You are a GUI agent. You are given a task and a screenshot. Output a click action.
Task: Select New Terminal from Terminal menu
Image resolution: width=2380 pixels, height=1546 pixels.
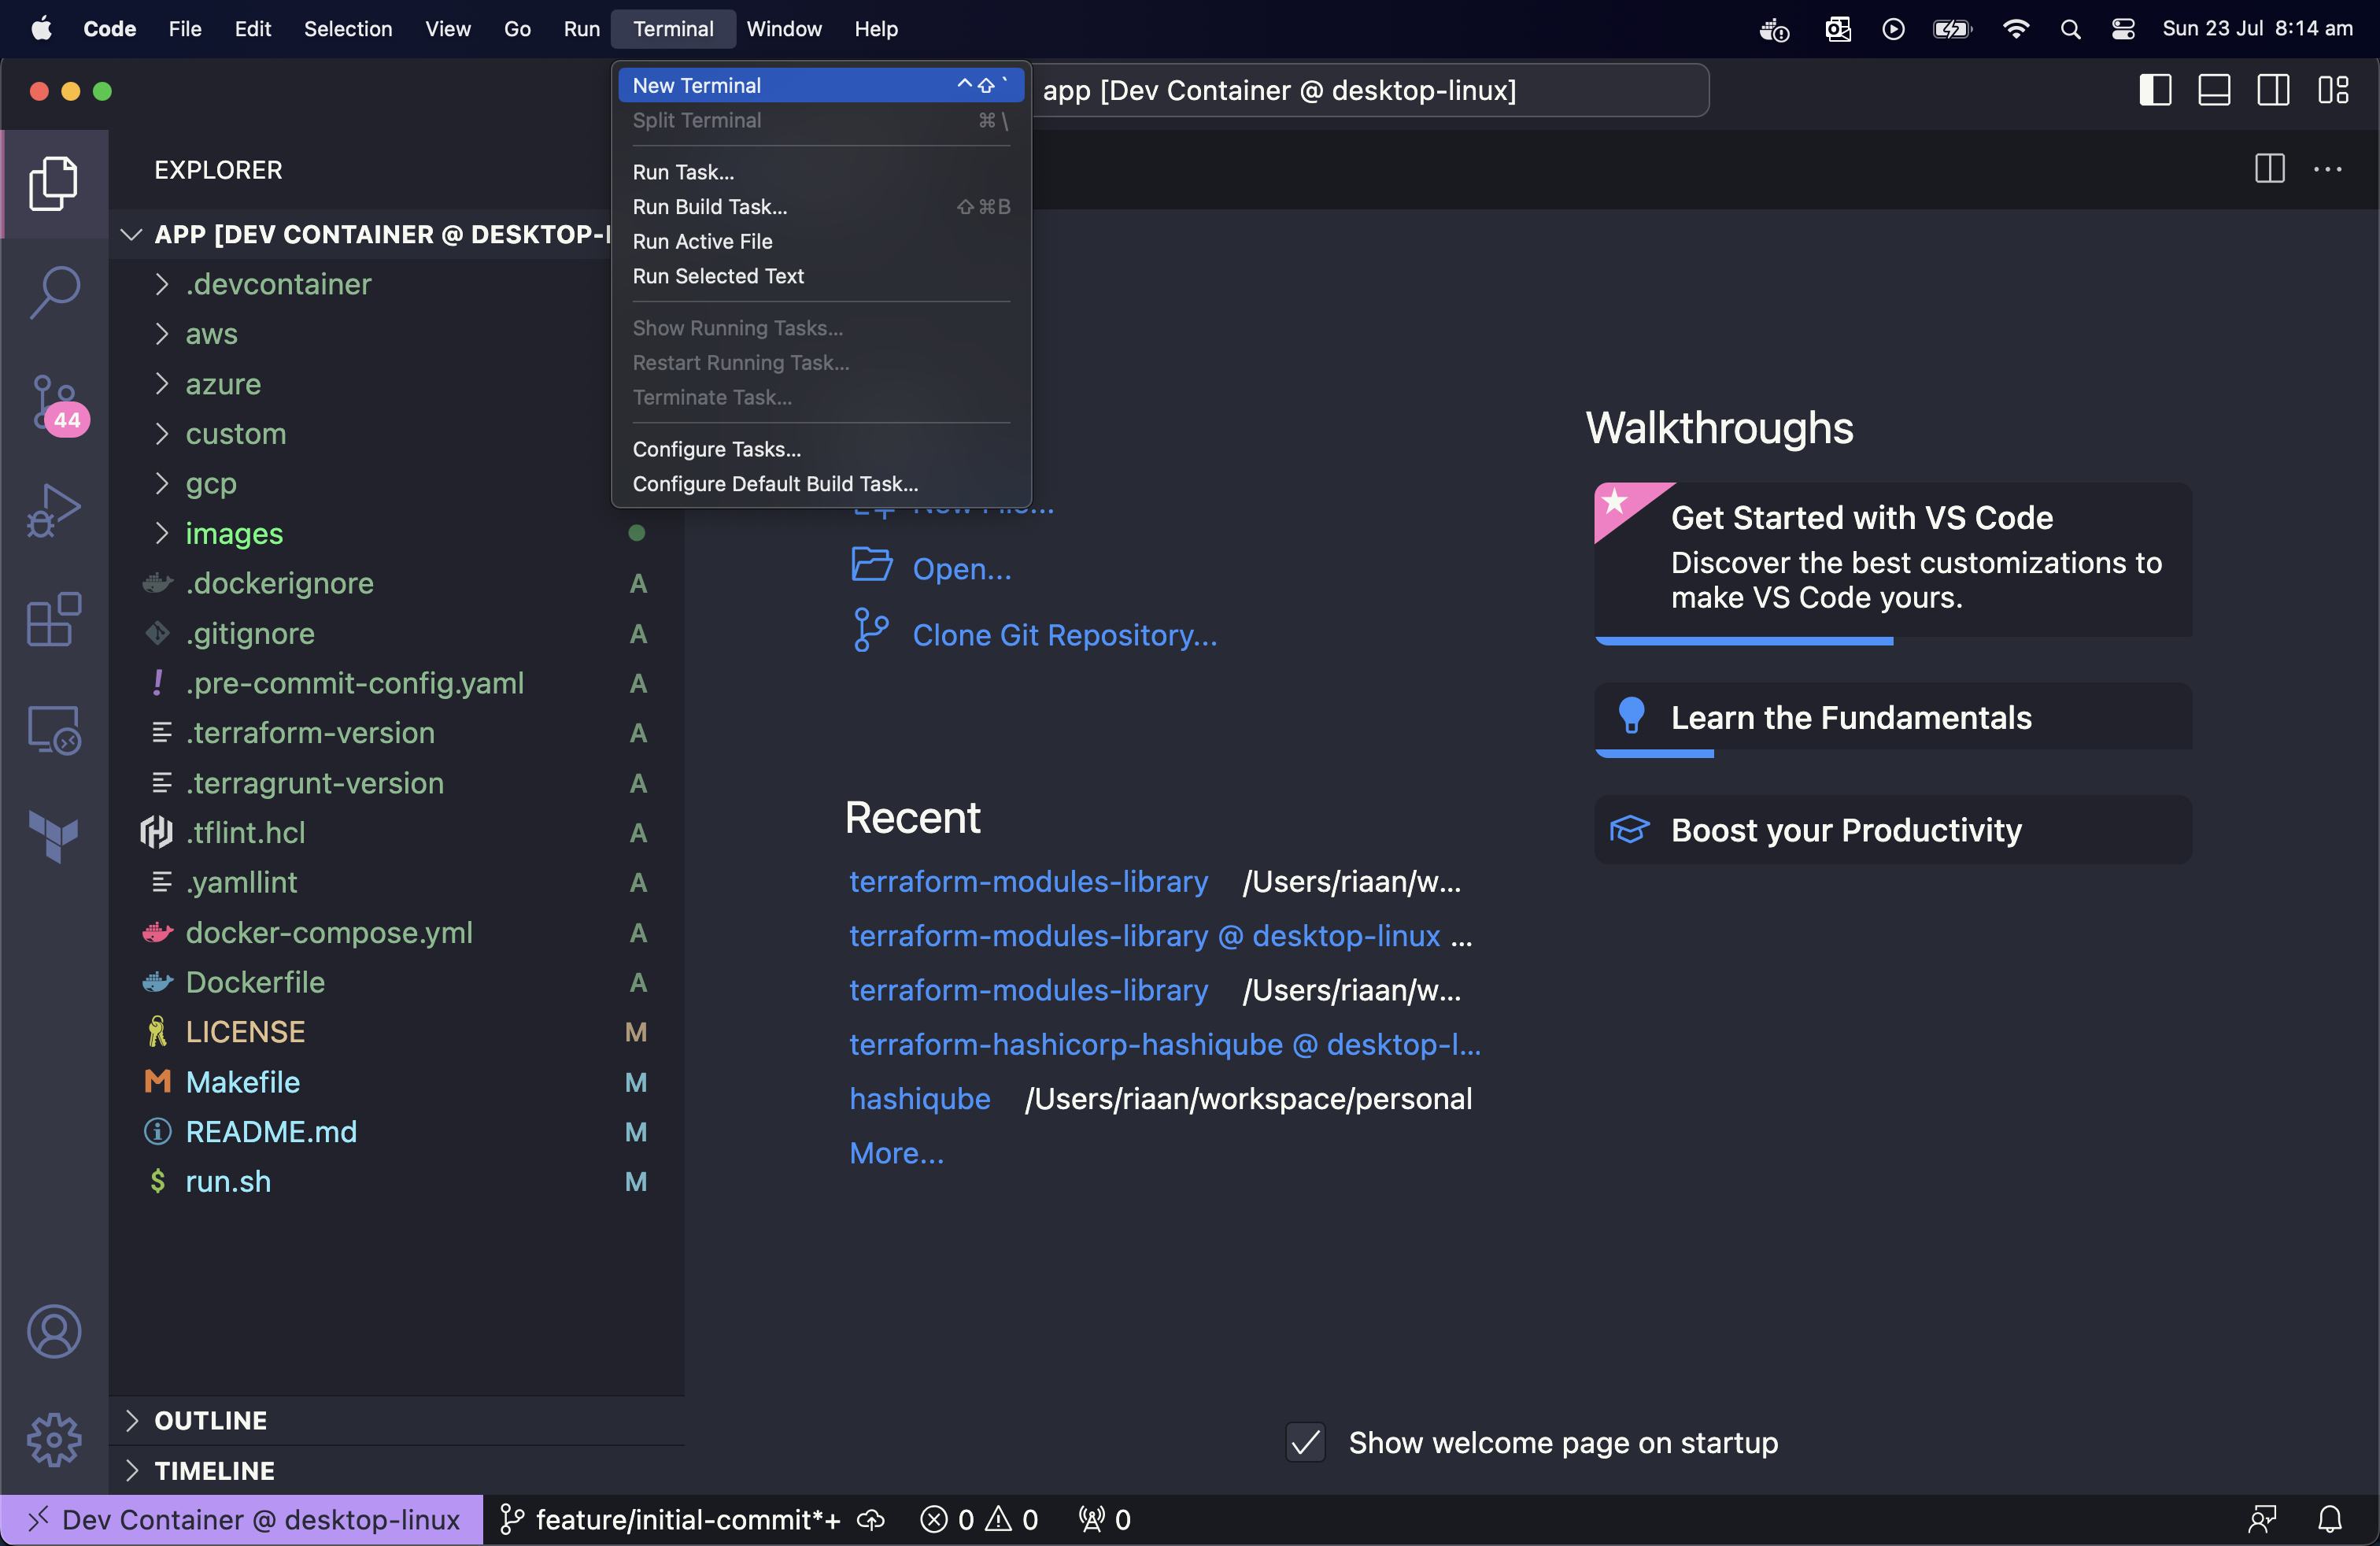click(x=820, y=85)
